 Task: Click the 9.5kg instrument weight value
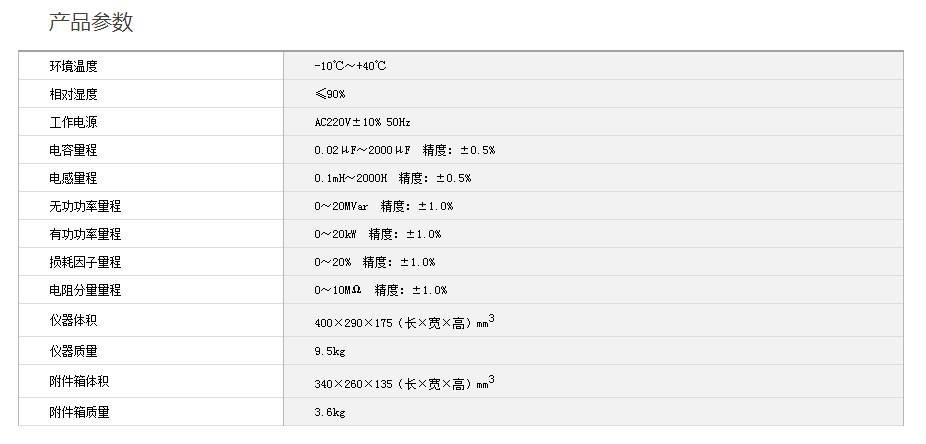(x=329, y=352)
